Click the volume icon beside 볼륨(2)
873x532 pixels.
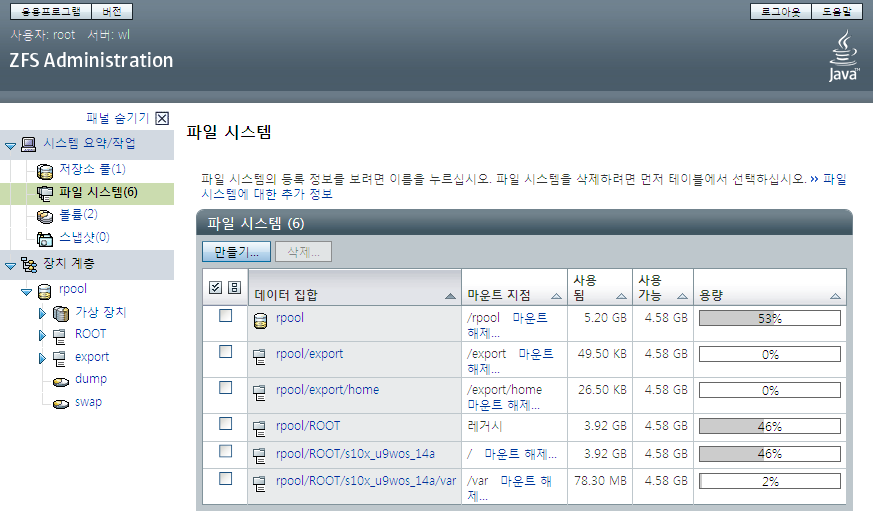(45, 215)
